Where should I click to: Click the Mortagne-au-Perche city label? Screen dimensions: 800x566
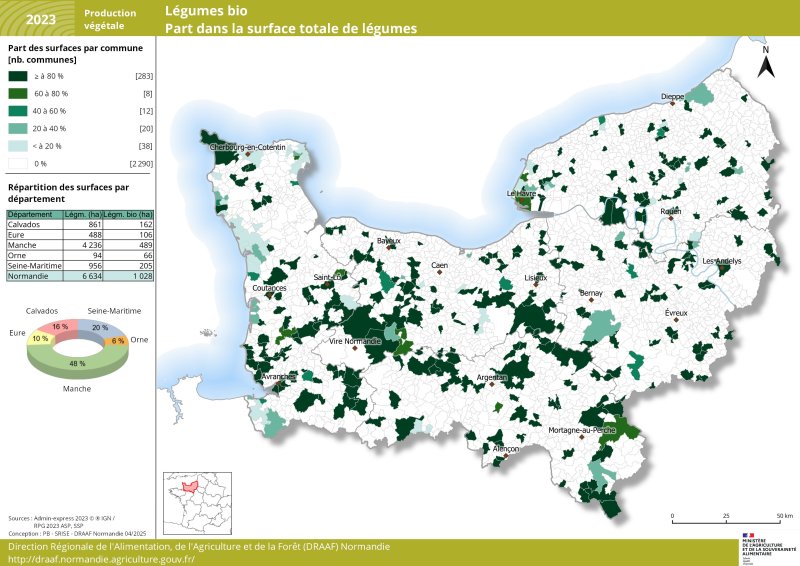tap(582, 430)
